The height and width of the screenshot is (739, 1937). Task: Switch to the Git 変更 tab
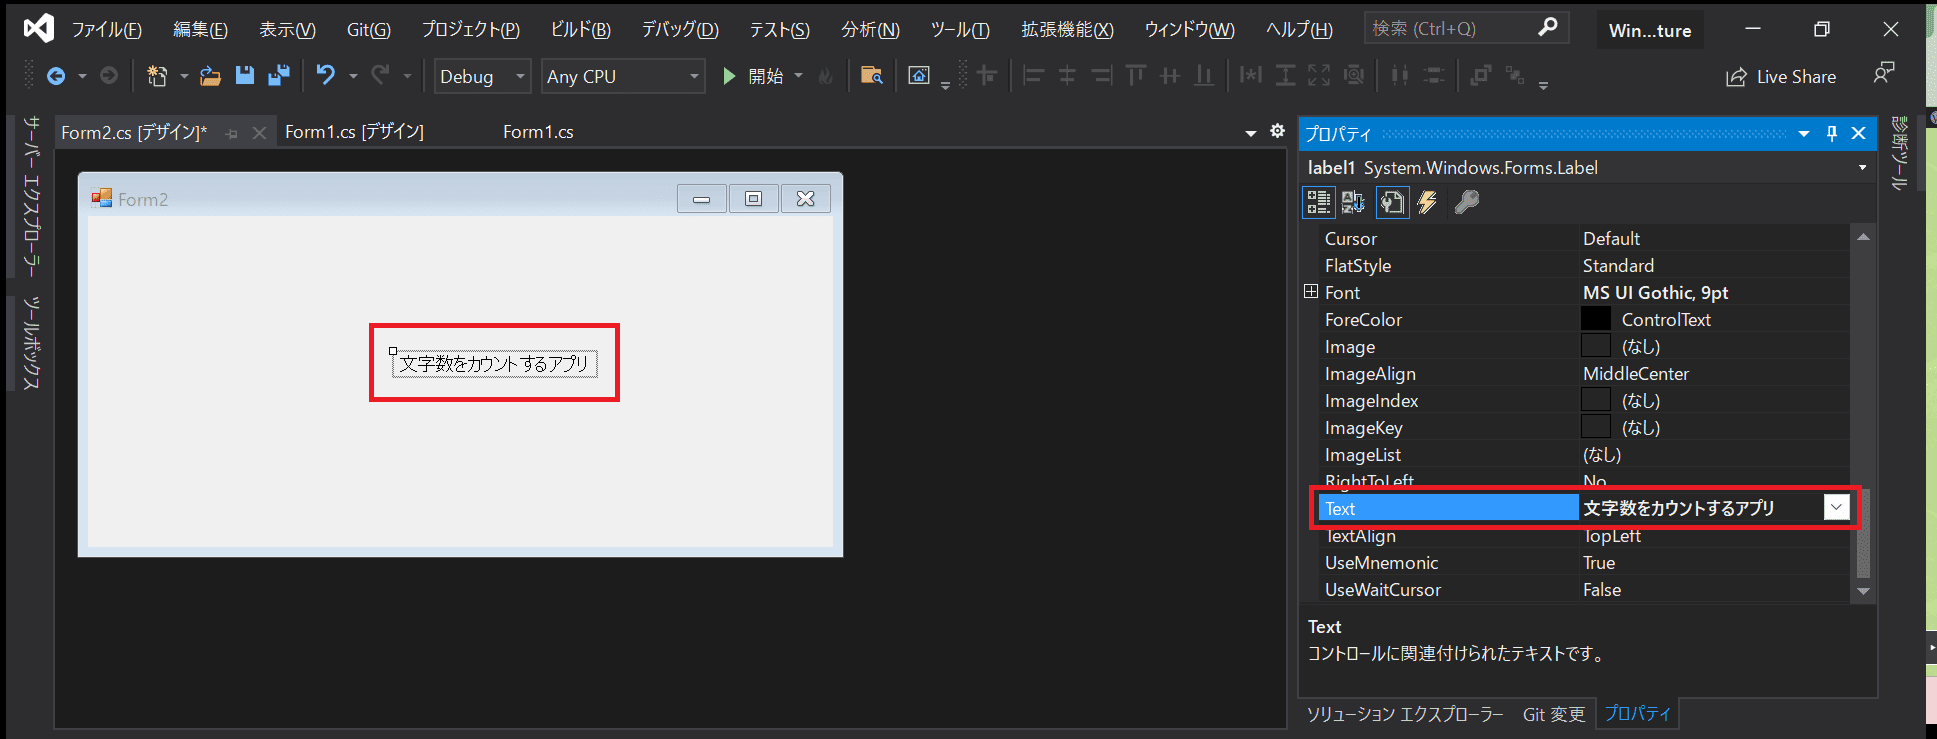click(1554, 714)
